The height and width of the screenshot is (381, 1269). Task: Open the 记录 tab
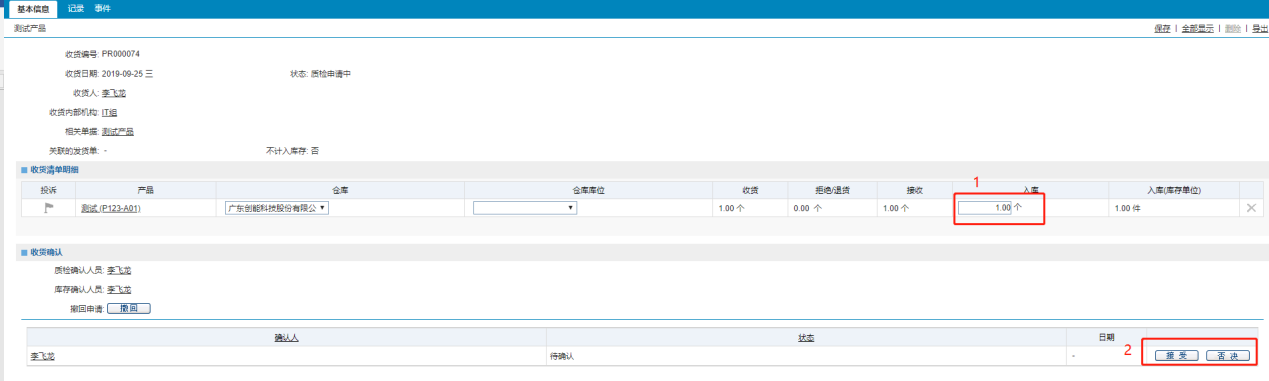[x=76, y=8]
